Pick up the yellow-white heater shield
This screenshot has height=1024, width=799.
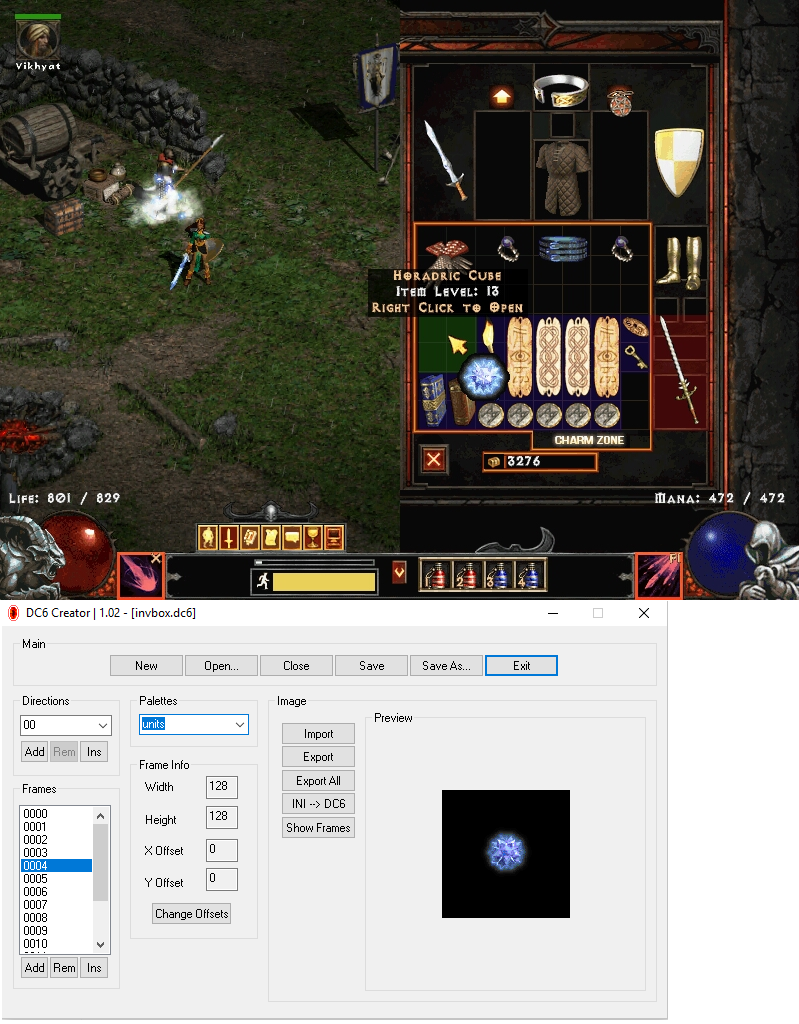(678, 161)
